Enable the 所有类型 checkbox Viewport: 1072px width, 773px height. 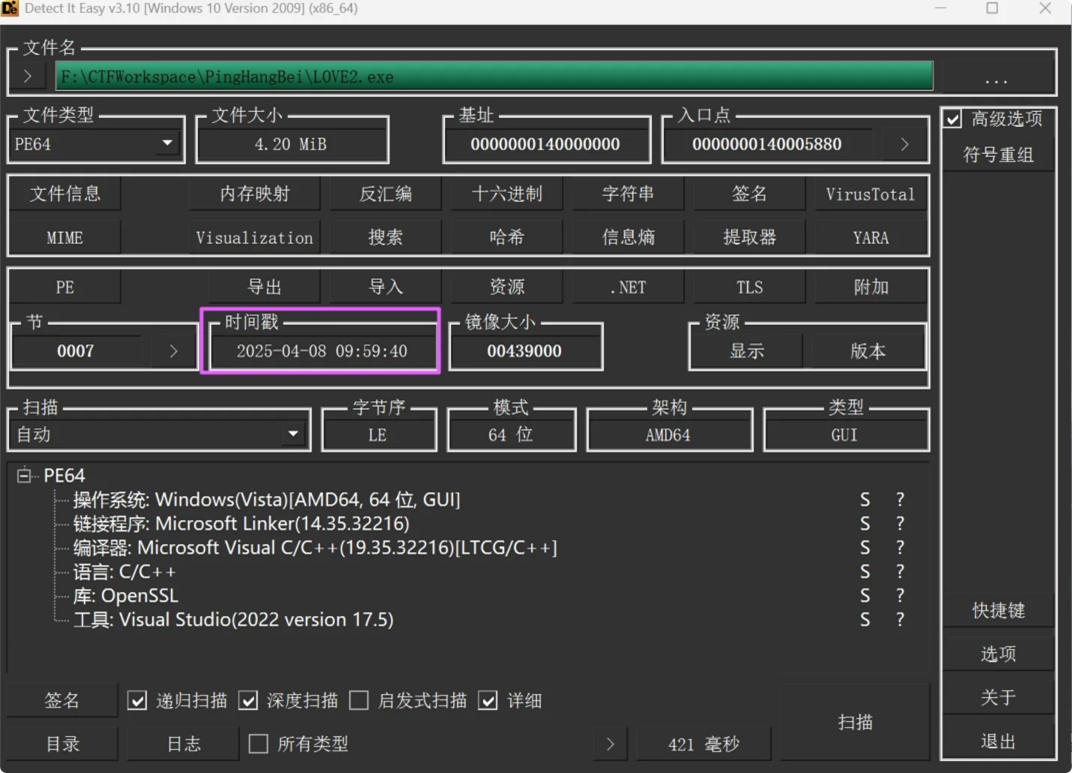pos(258,744)
